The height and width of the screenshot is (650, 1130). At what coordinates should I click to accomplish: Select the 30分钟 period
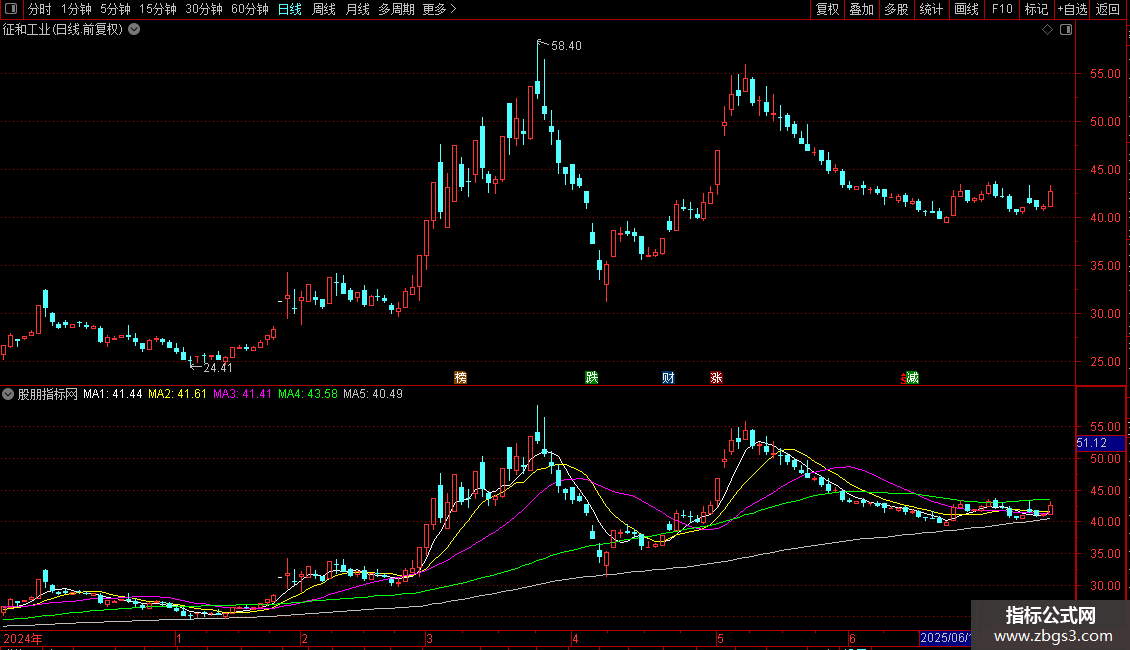(x=204, y=9)
